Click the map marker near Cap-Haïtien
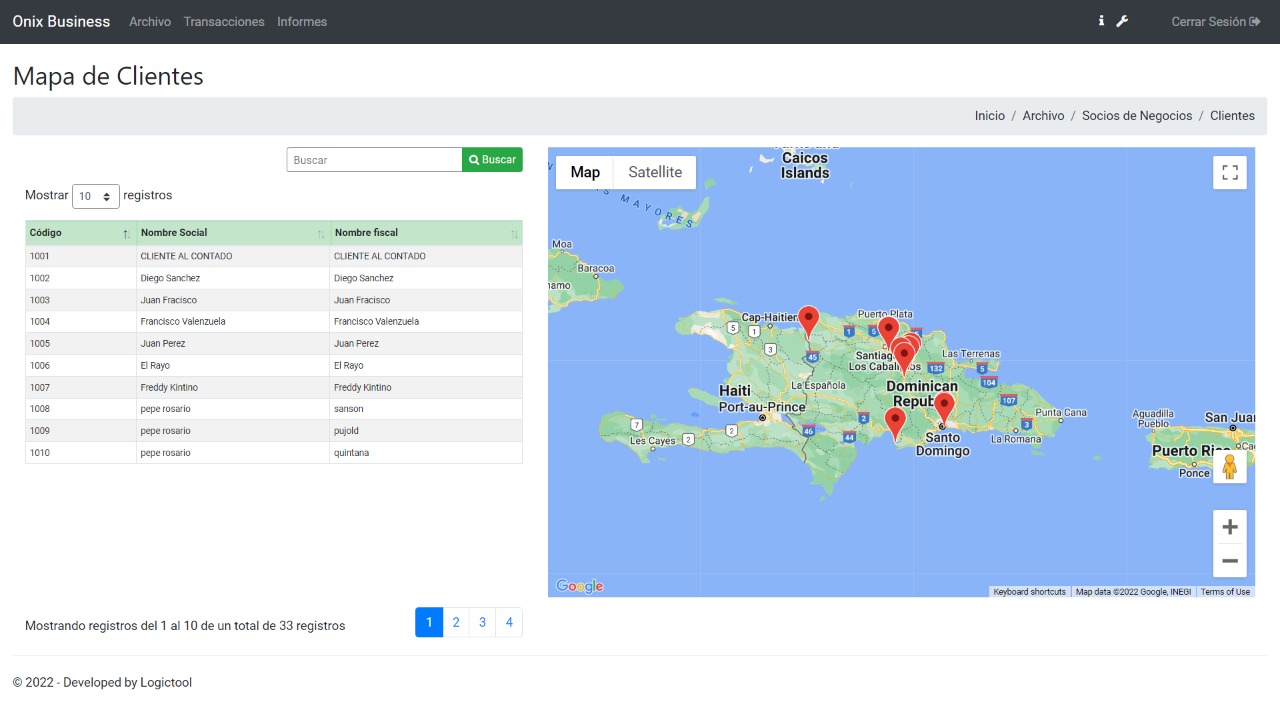The height and width of the screenshot is (720, 1280). (809, 322)
